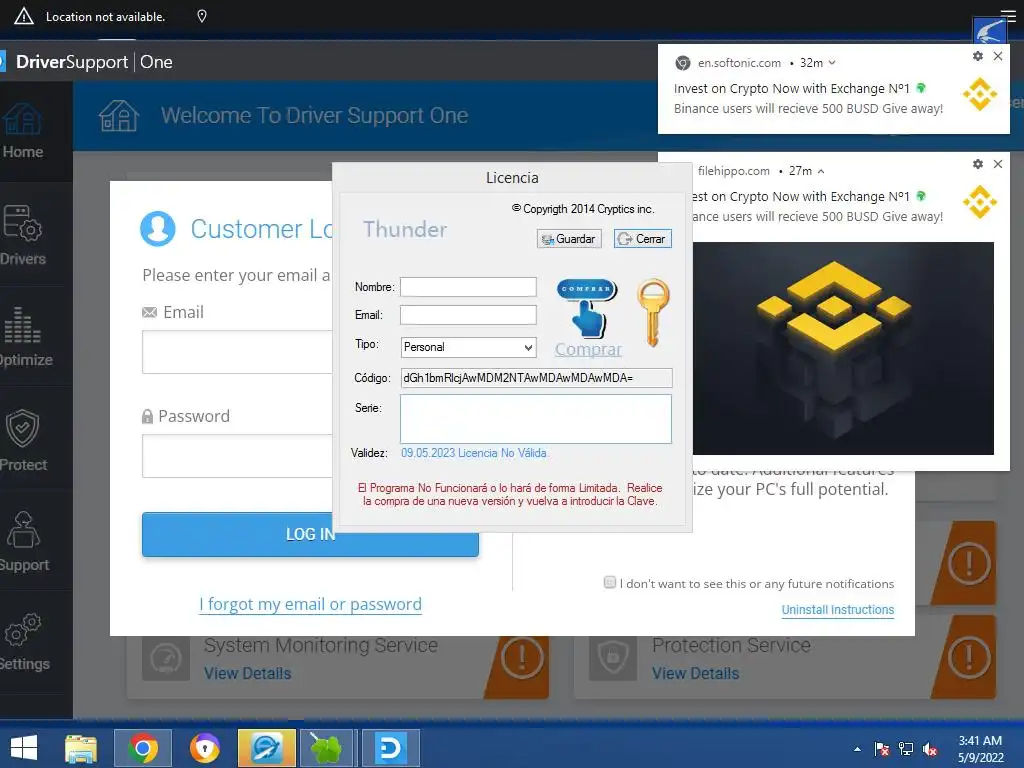
Task: Open the Tipo Personal dropdown
Action: (x=468, y=347)
